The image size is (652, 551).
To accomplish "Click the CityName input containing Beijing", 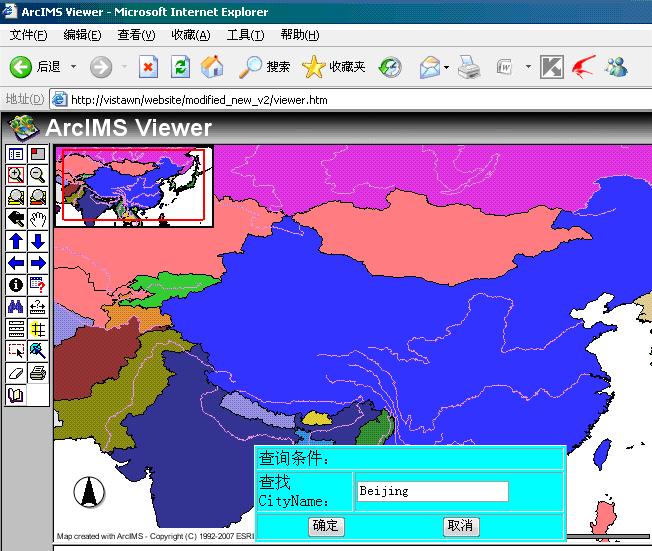I will pyautogui.click(x=432, y=491).
